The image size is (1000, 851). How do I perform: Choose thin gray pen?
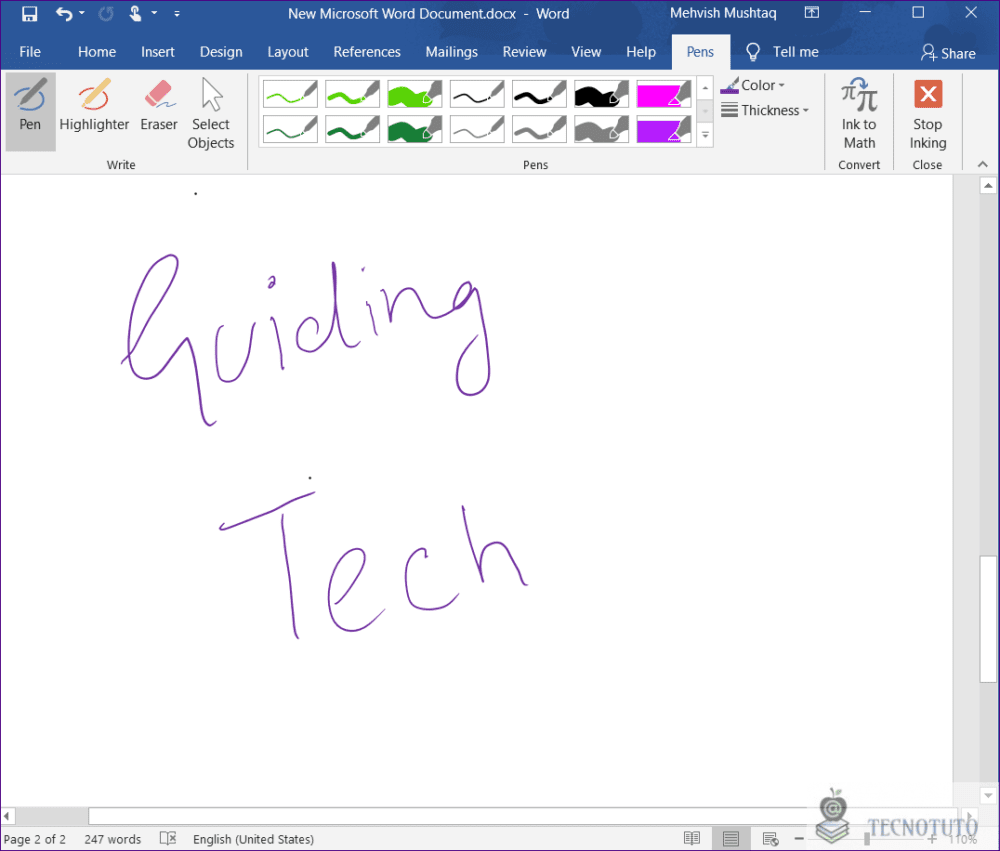pos(477,130)
